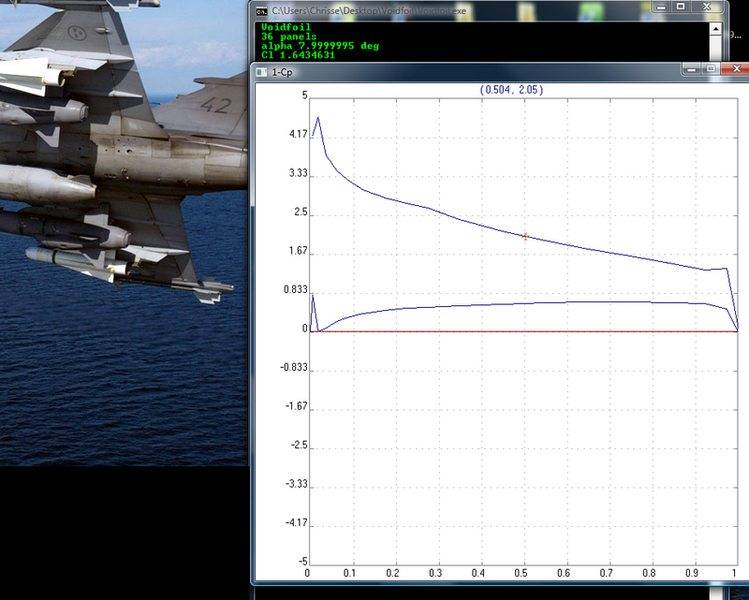The height and width of the screenshot is (600, 749).
Task: Click the x-axis label '0.1'
Action: click(x=350, y=573)
